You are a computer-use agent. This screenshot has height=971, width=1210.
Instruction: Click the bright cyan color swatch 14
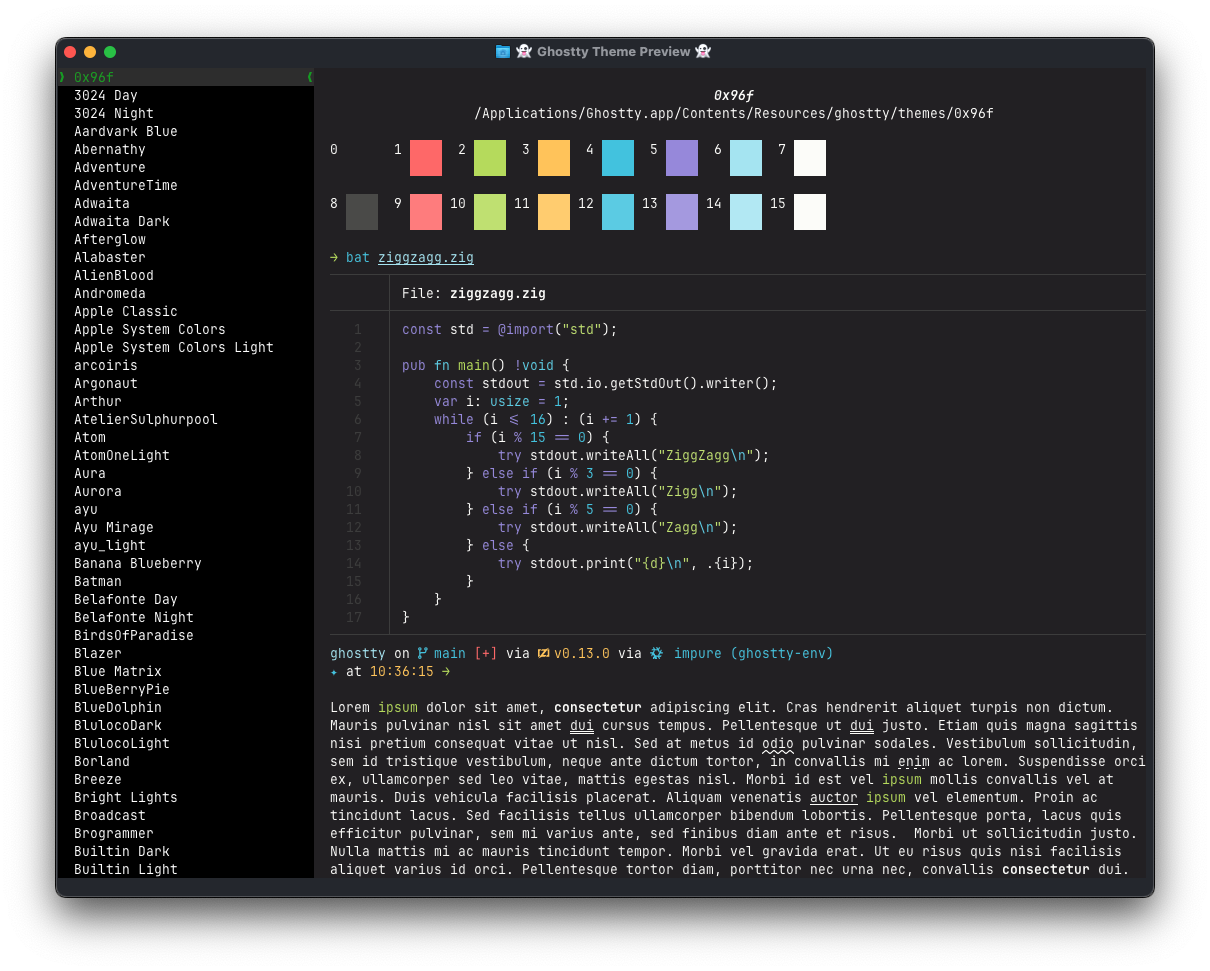pos(746,212)
